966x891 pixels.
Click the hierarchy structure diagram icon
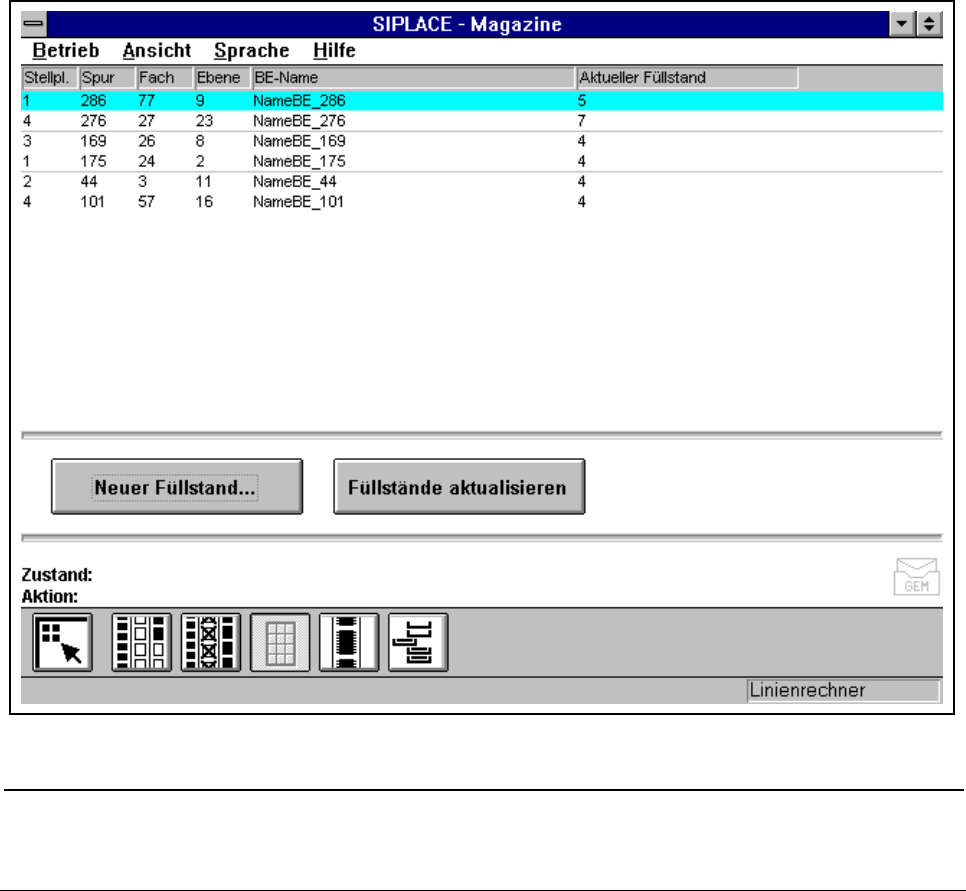pos(418,642)
